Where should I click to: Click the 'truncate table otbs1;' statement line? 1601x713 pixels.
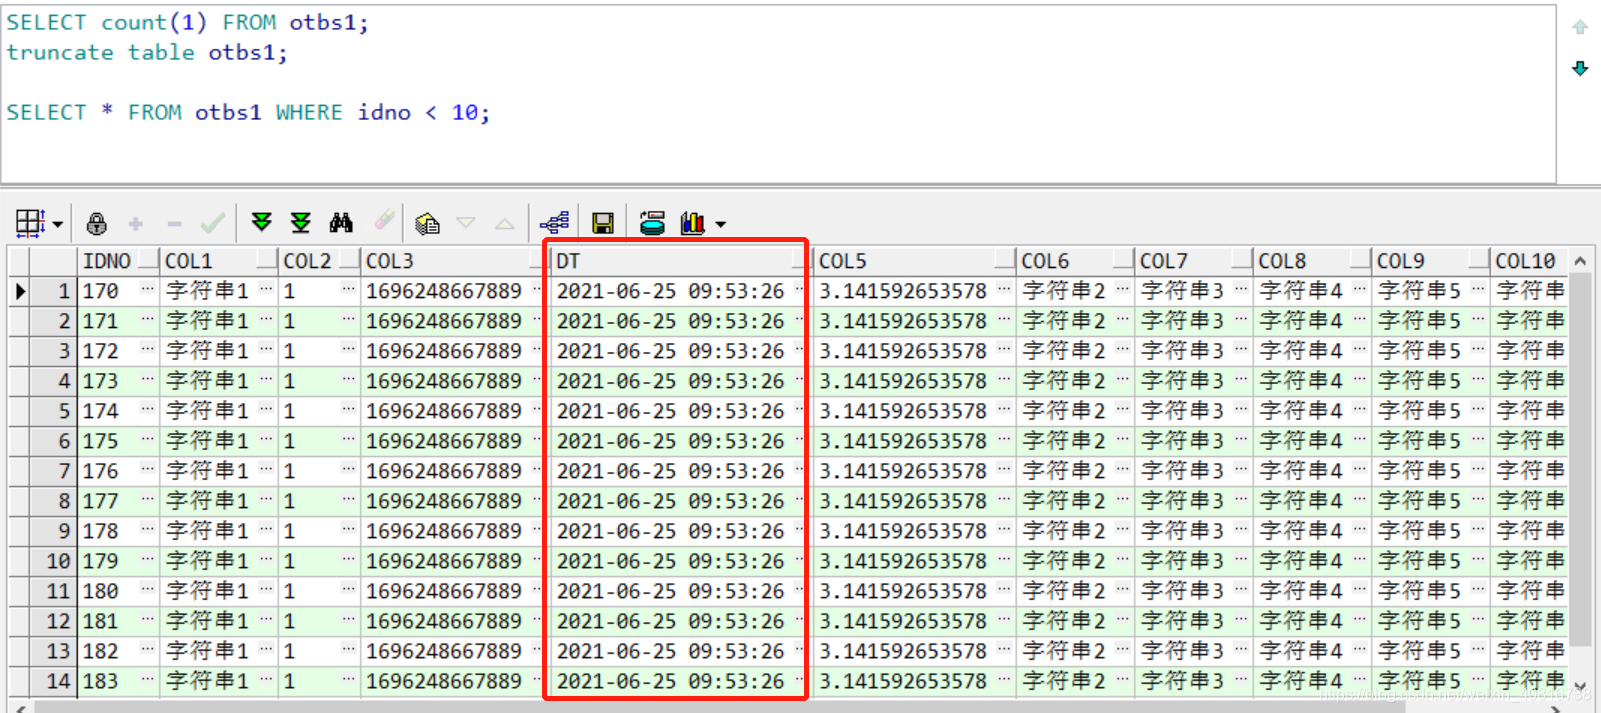pyautogui.click(x=147, y=53)
